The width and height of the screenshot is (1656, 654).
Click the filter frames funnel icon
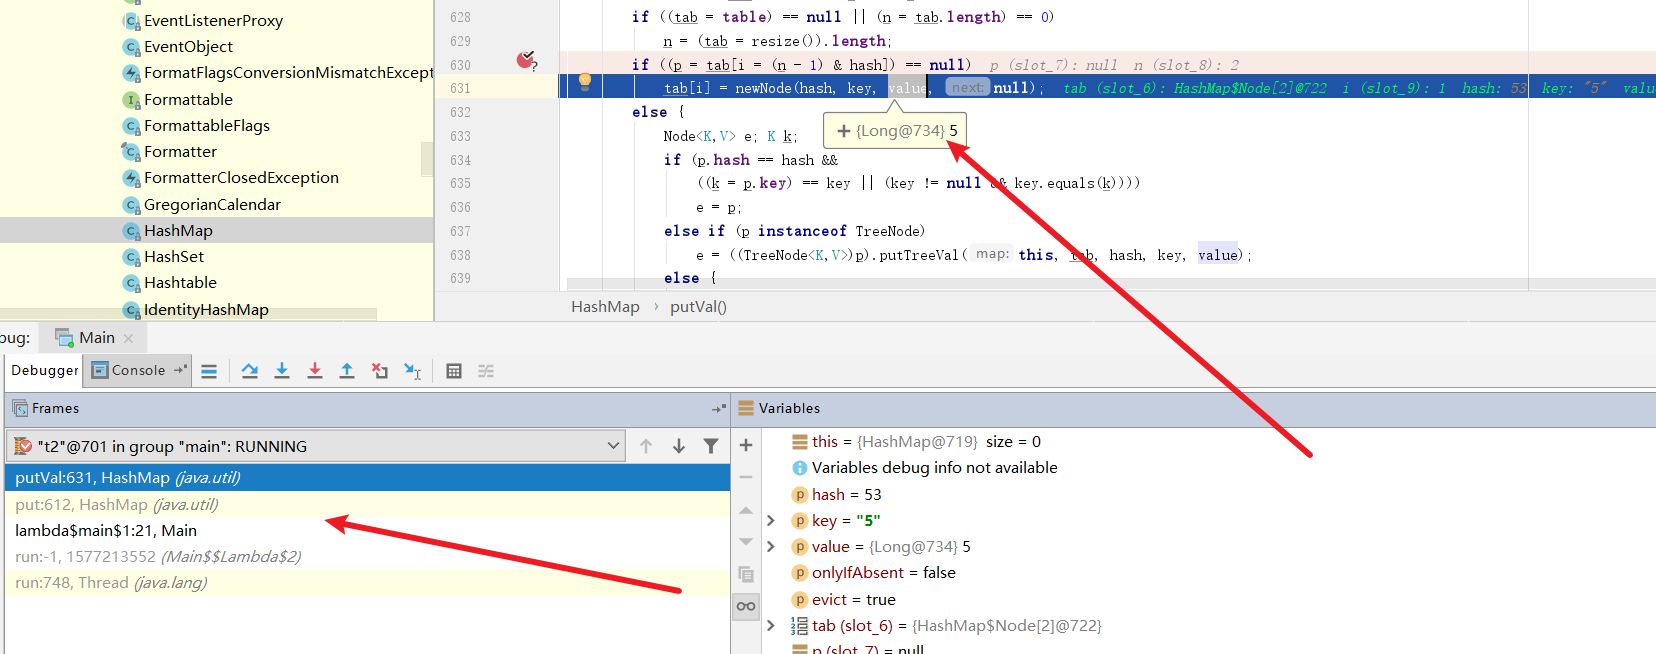click(x=711, y=446)
